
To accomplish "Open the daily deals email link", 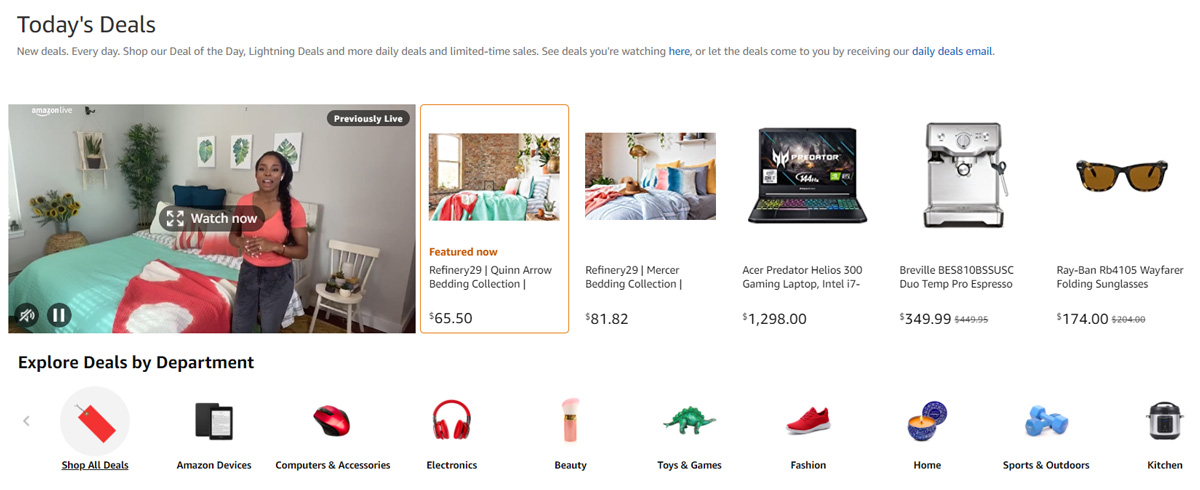I will coord(952,51).
